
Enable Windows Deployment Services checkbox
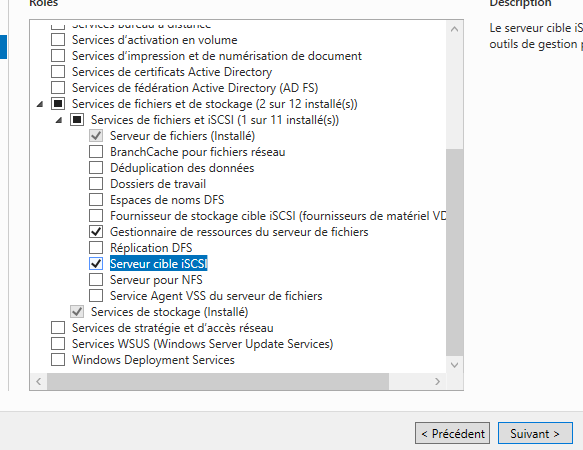[58, 360]
